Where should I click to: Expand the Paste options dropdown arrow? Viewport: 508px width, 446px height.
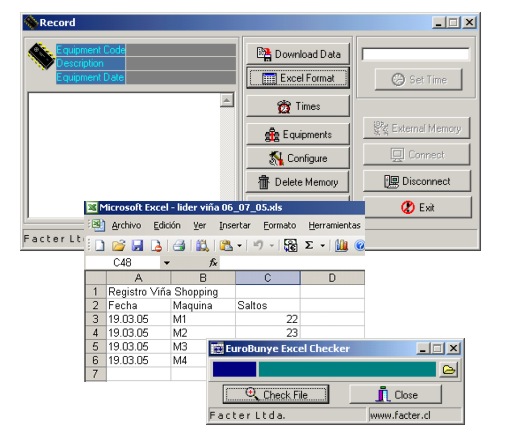coord(239,246)
